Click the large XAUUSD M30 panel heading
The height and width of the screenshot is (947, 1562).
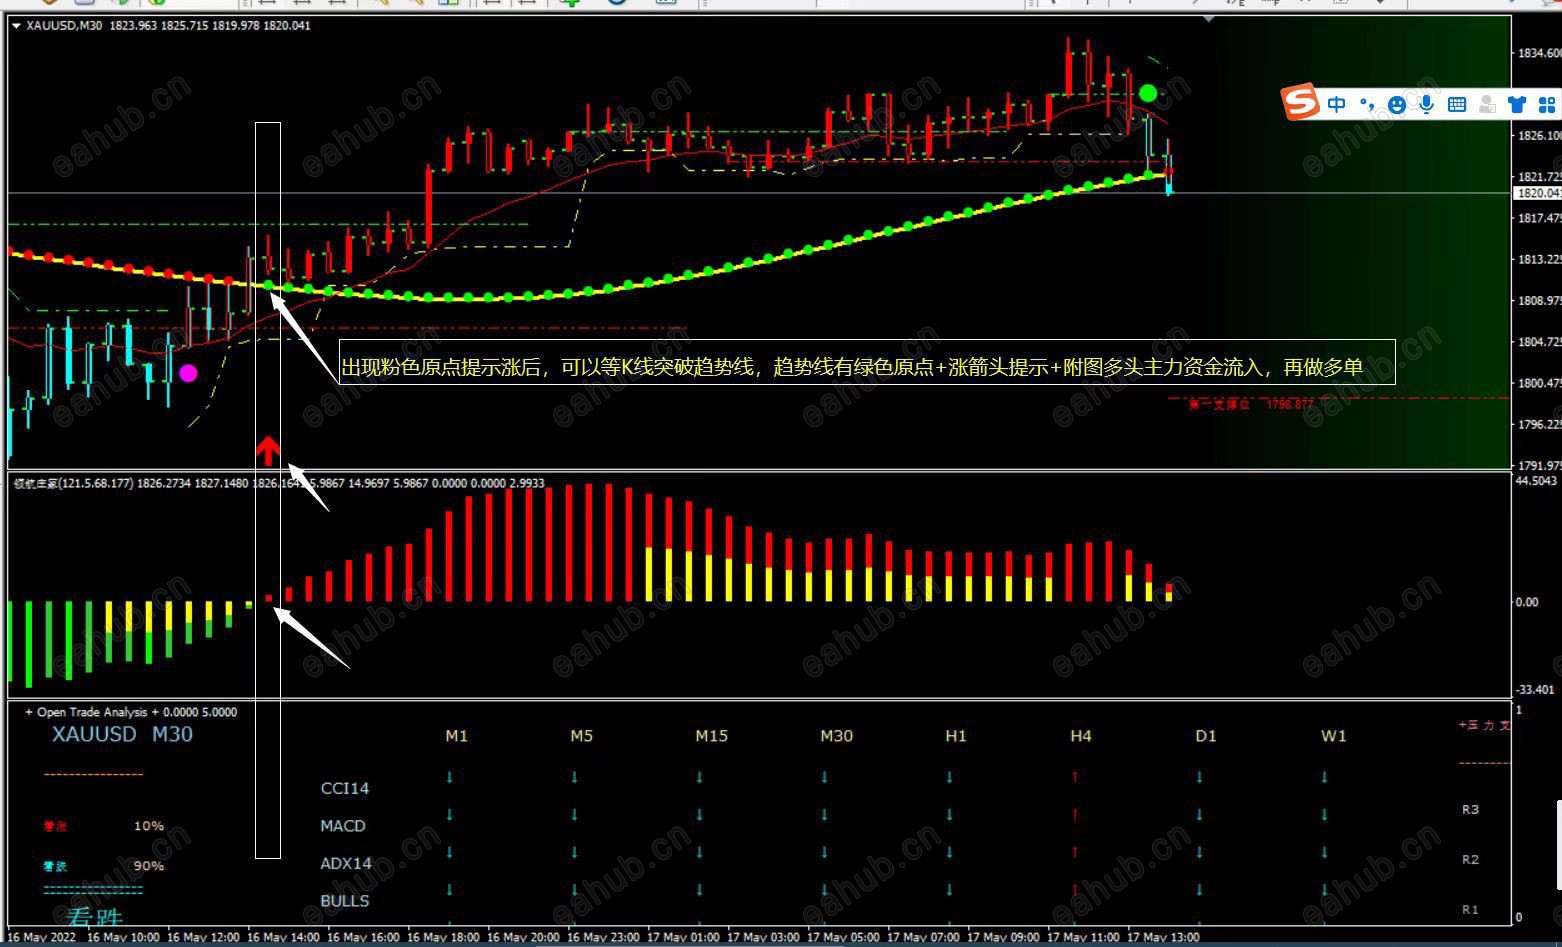pos(122,734)
